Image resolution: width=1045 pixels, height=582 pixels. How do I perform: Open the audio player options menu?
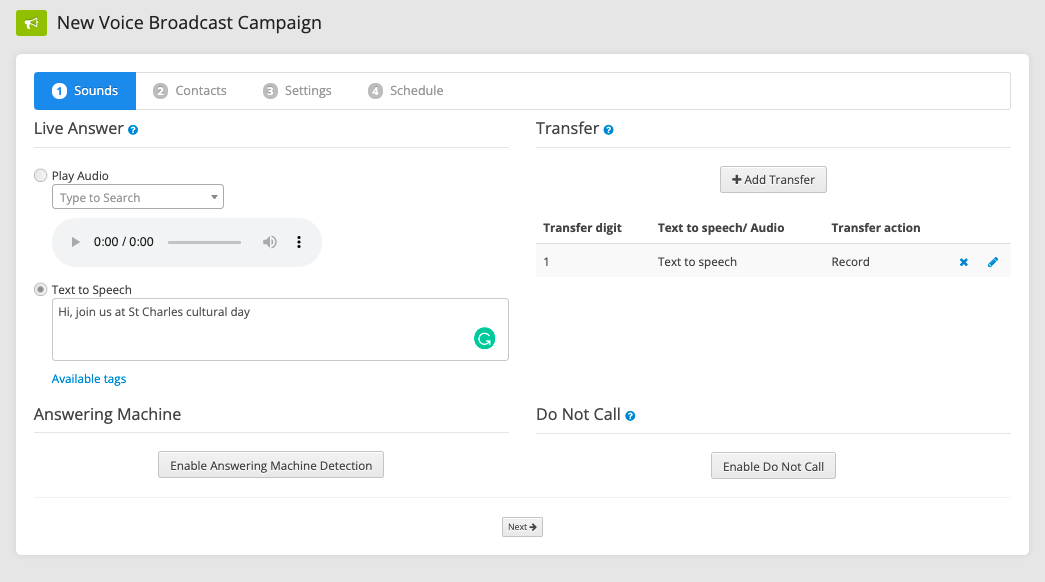tap(299, 241)
